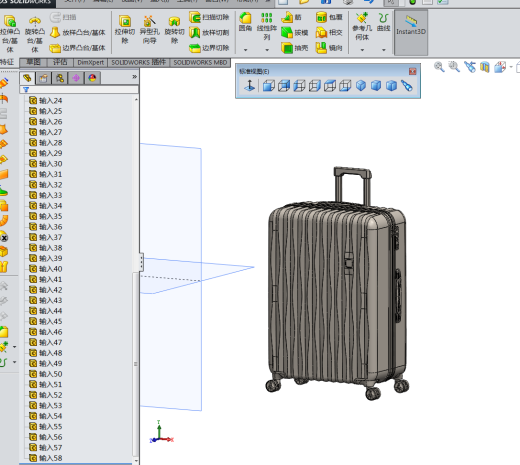Choose the 旋转切除 revolved cut tool
This screenshot has width=520, height=465.
[174, 29]
